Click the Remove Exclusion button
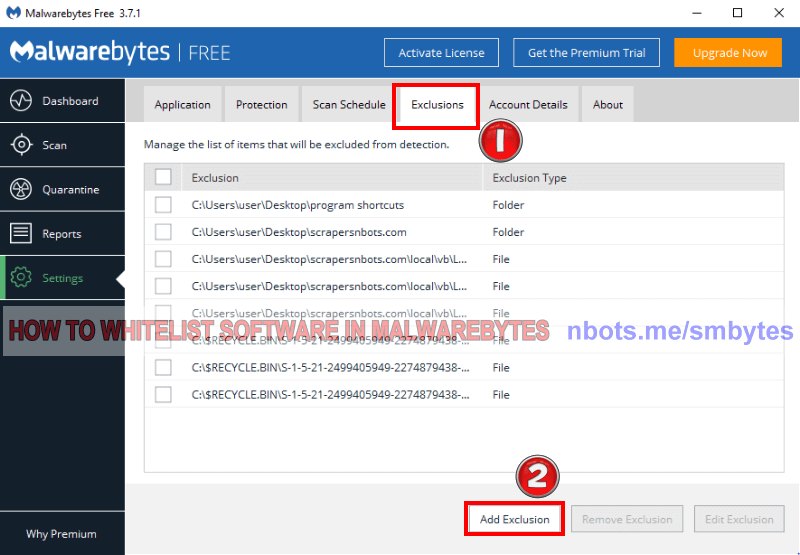Screen dimensions: 800x555 [x=627, y=519]
